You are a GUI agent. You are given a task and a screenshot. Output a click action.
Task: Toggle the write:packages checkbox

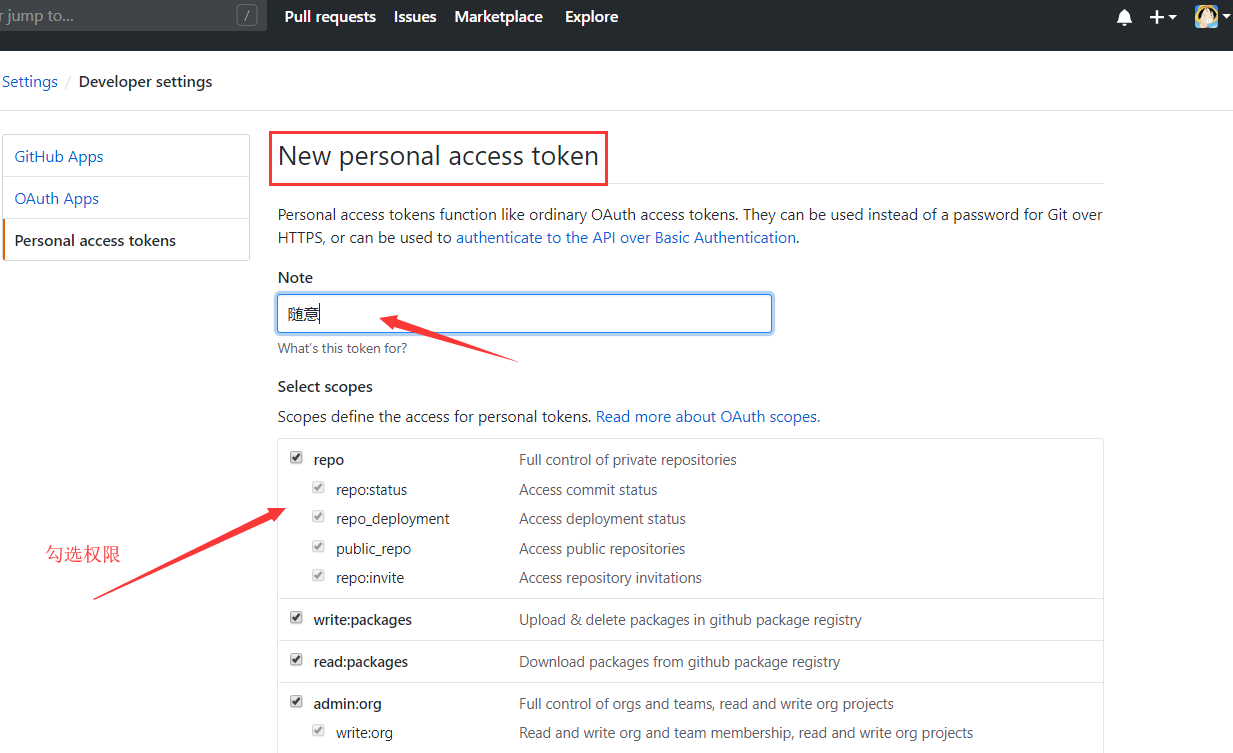click(296, 618)
